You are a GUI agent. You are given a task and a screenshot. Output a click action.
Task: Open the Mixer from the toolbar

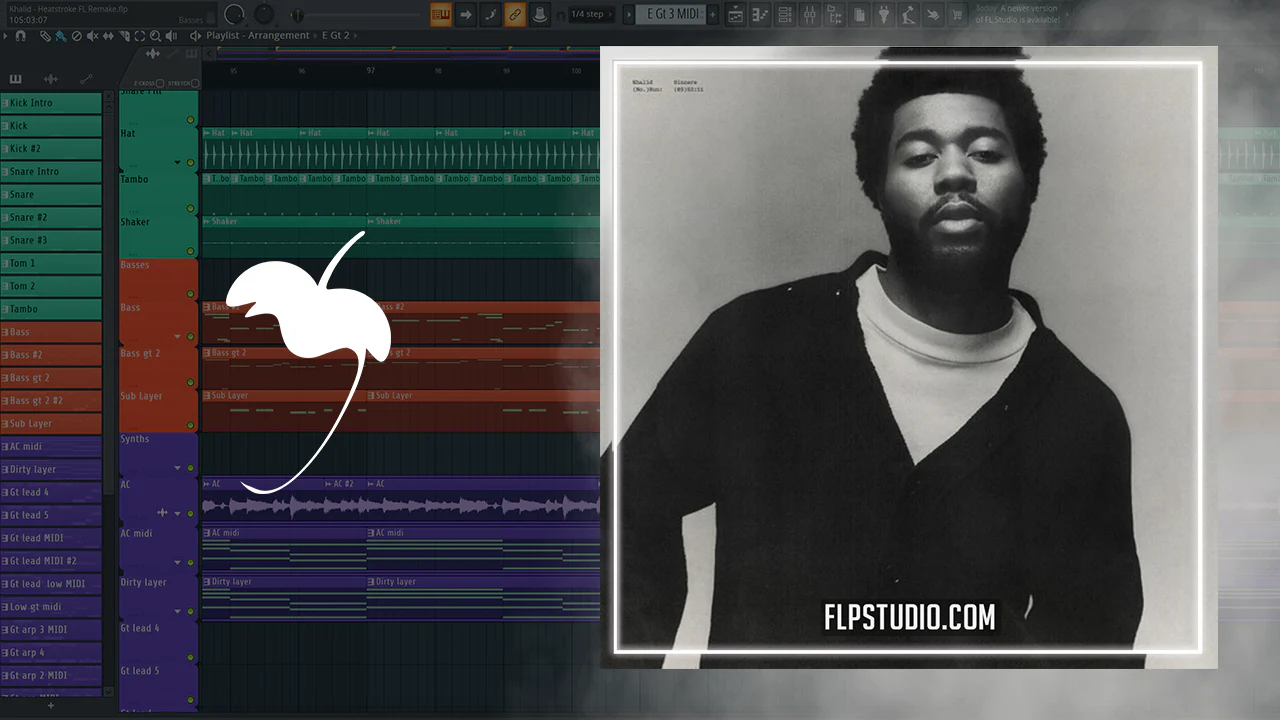810,14
